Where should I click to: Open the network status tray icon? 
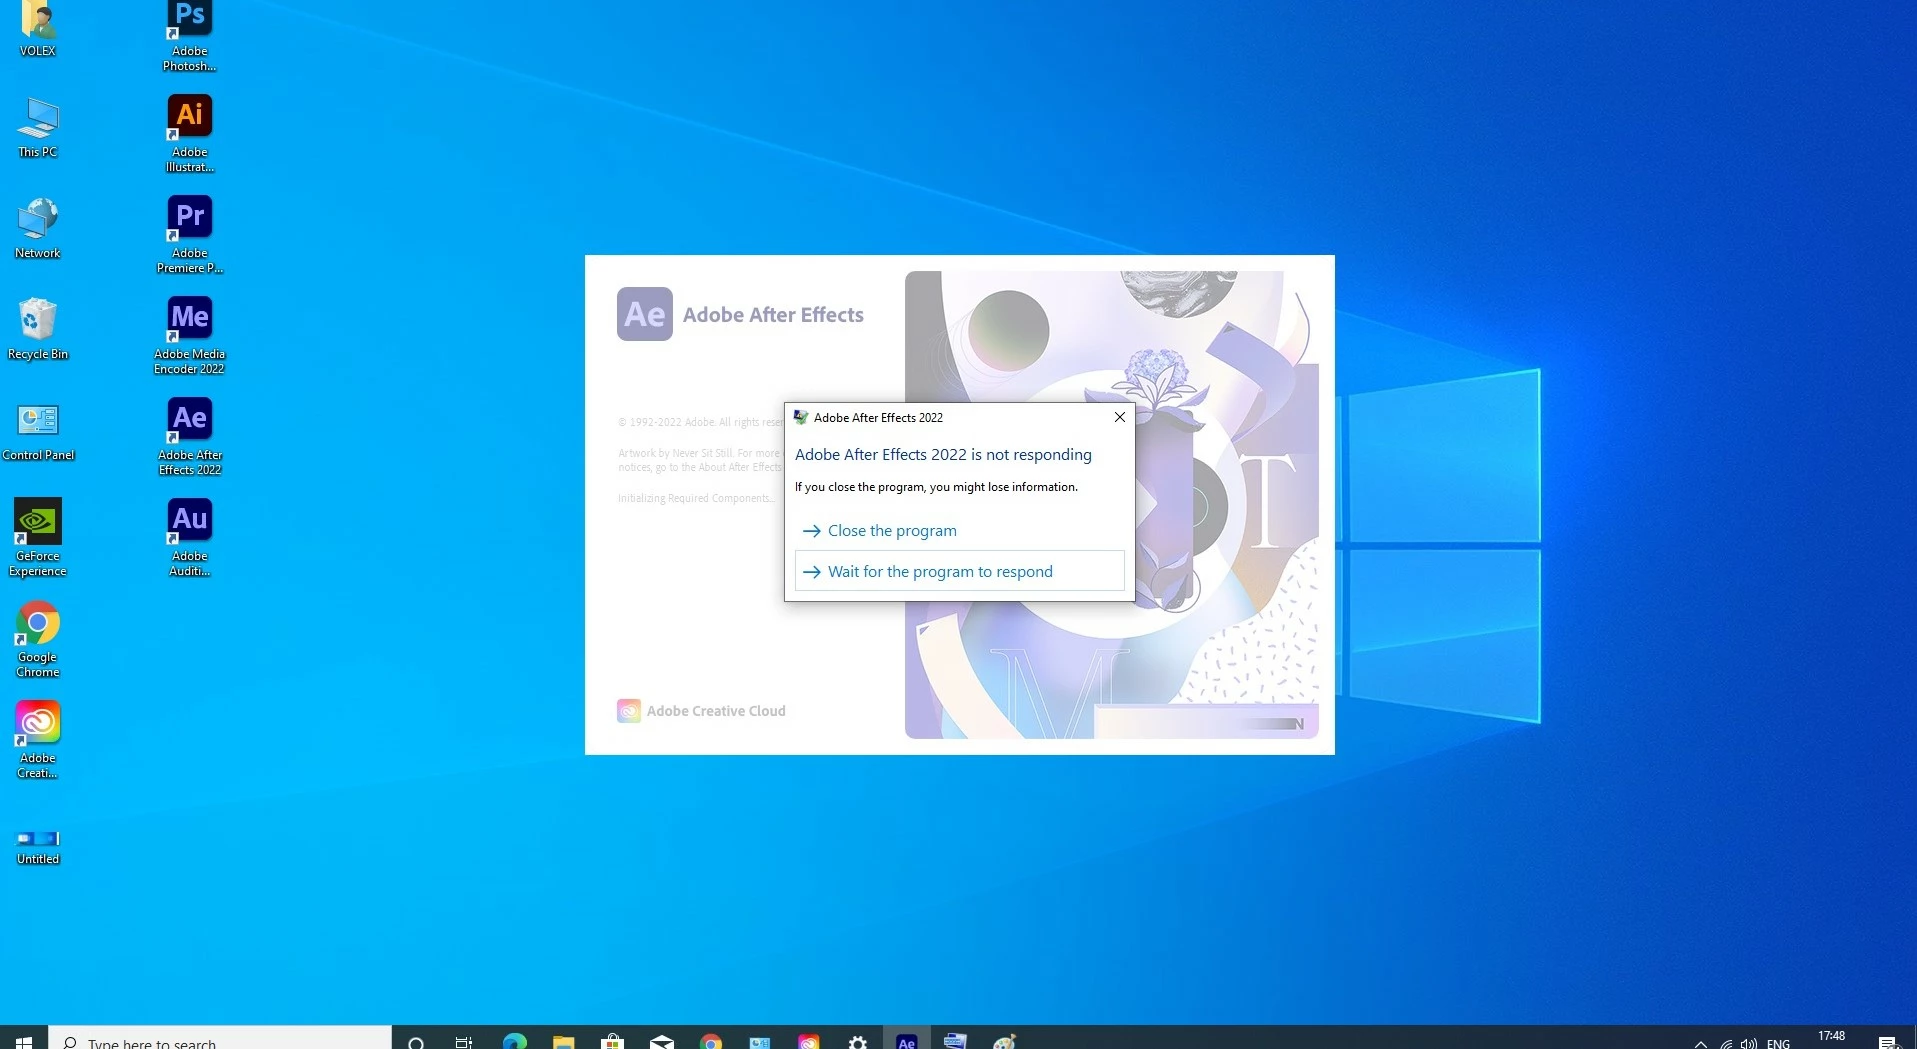pos(1725,1043)
